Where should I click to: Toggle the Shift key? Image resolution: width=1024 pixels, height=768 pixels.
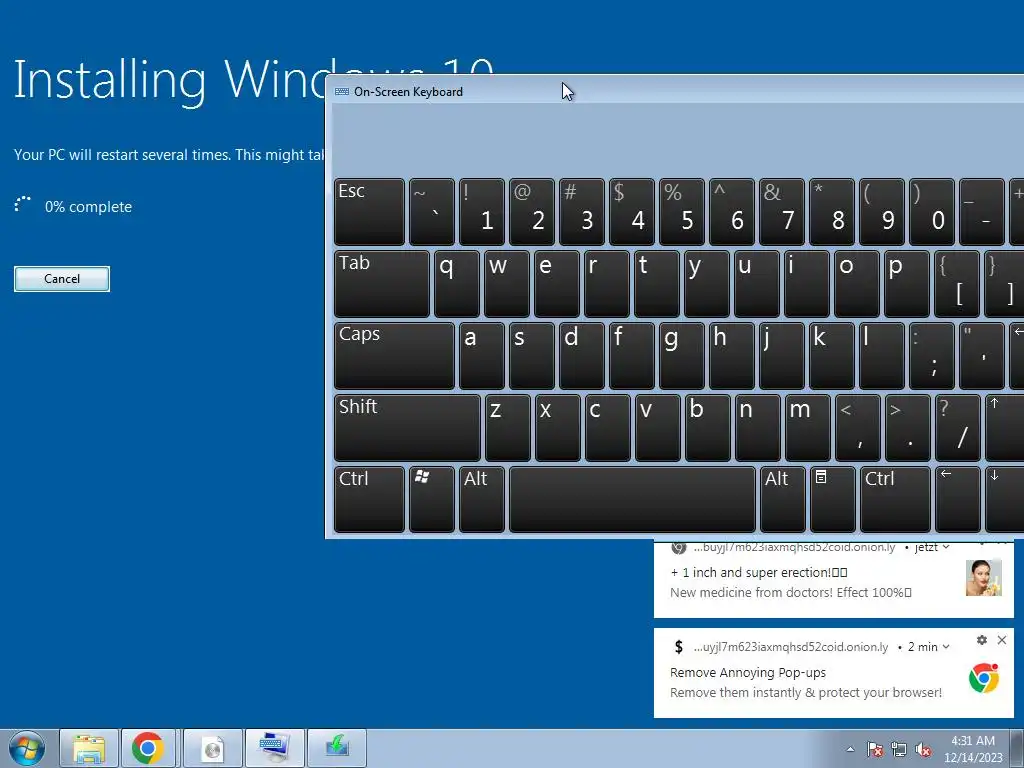tap(408, 428)
